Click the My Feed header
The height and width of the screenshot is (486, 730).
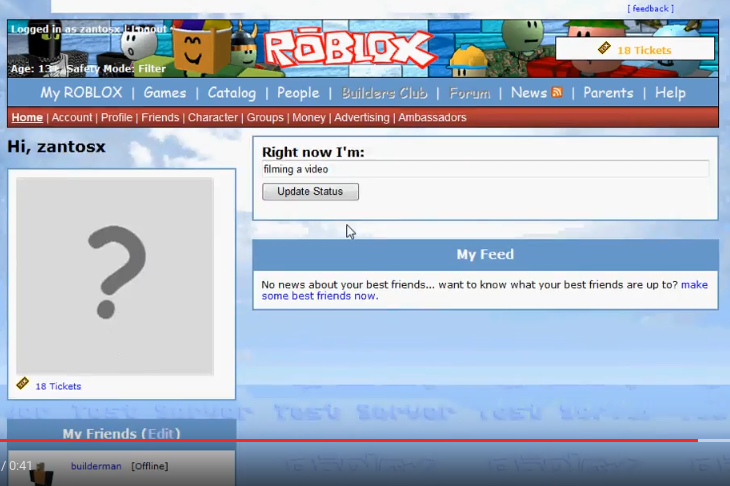485,254
